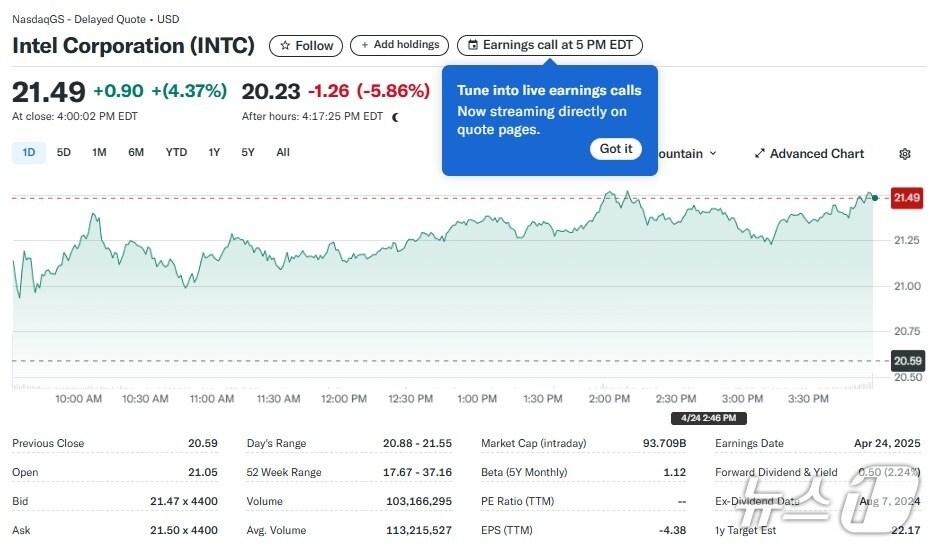Select the 6M chart range
Screen dimensions: 933x547
click(136, 152)
